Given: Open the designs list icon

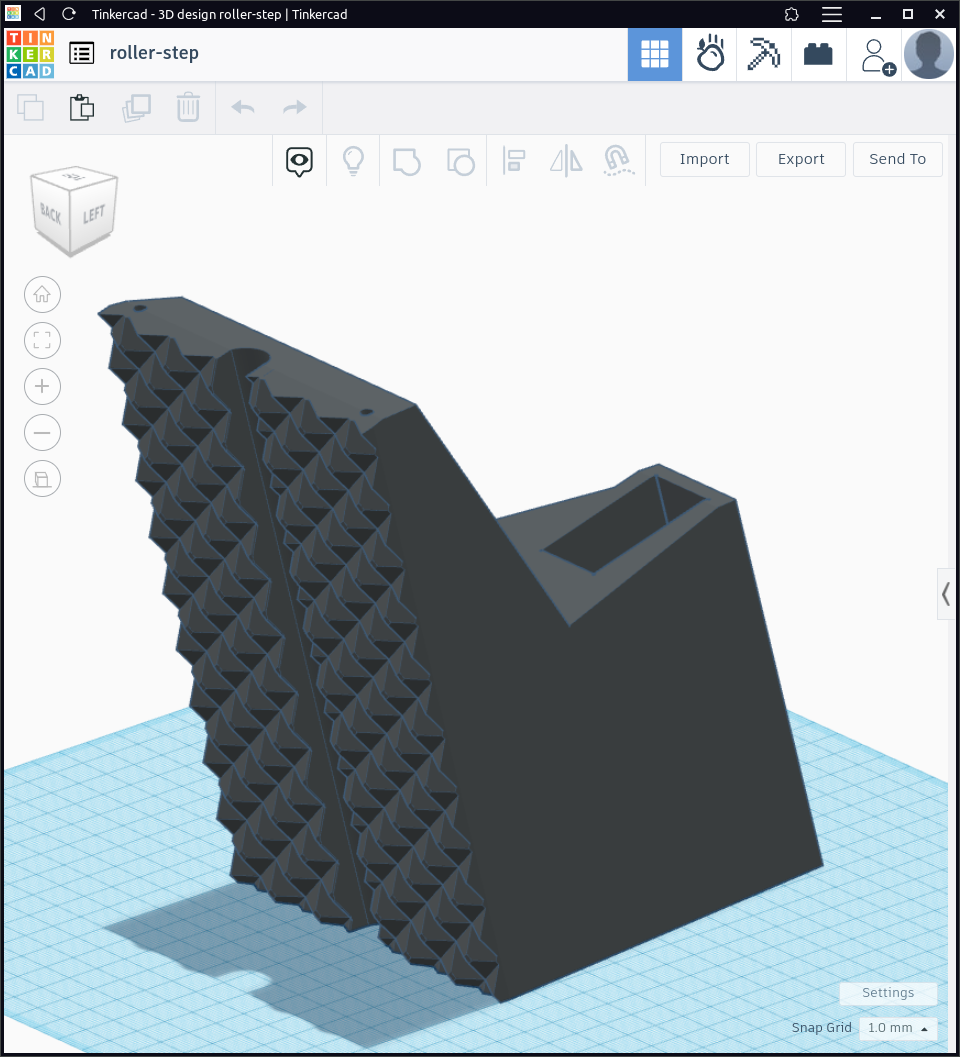Looking at the screenshot, I should (x=82, y=53).
